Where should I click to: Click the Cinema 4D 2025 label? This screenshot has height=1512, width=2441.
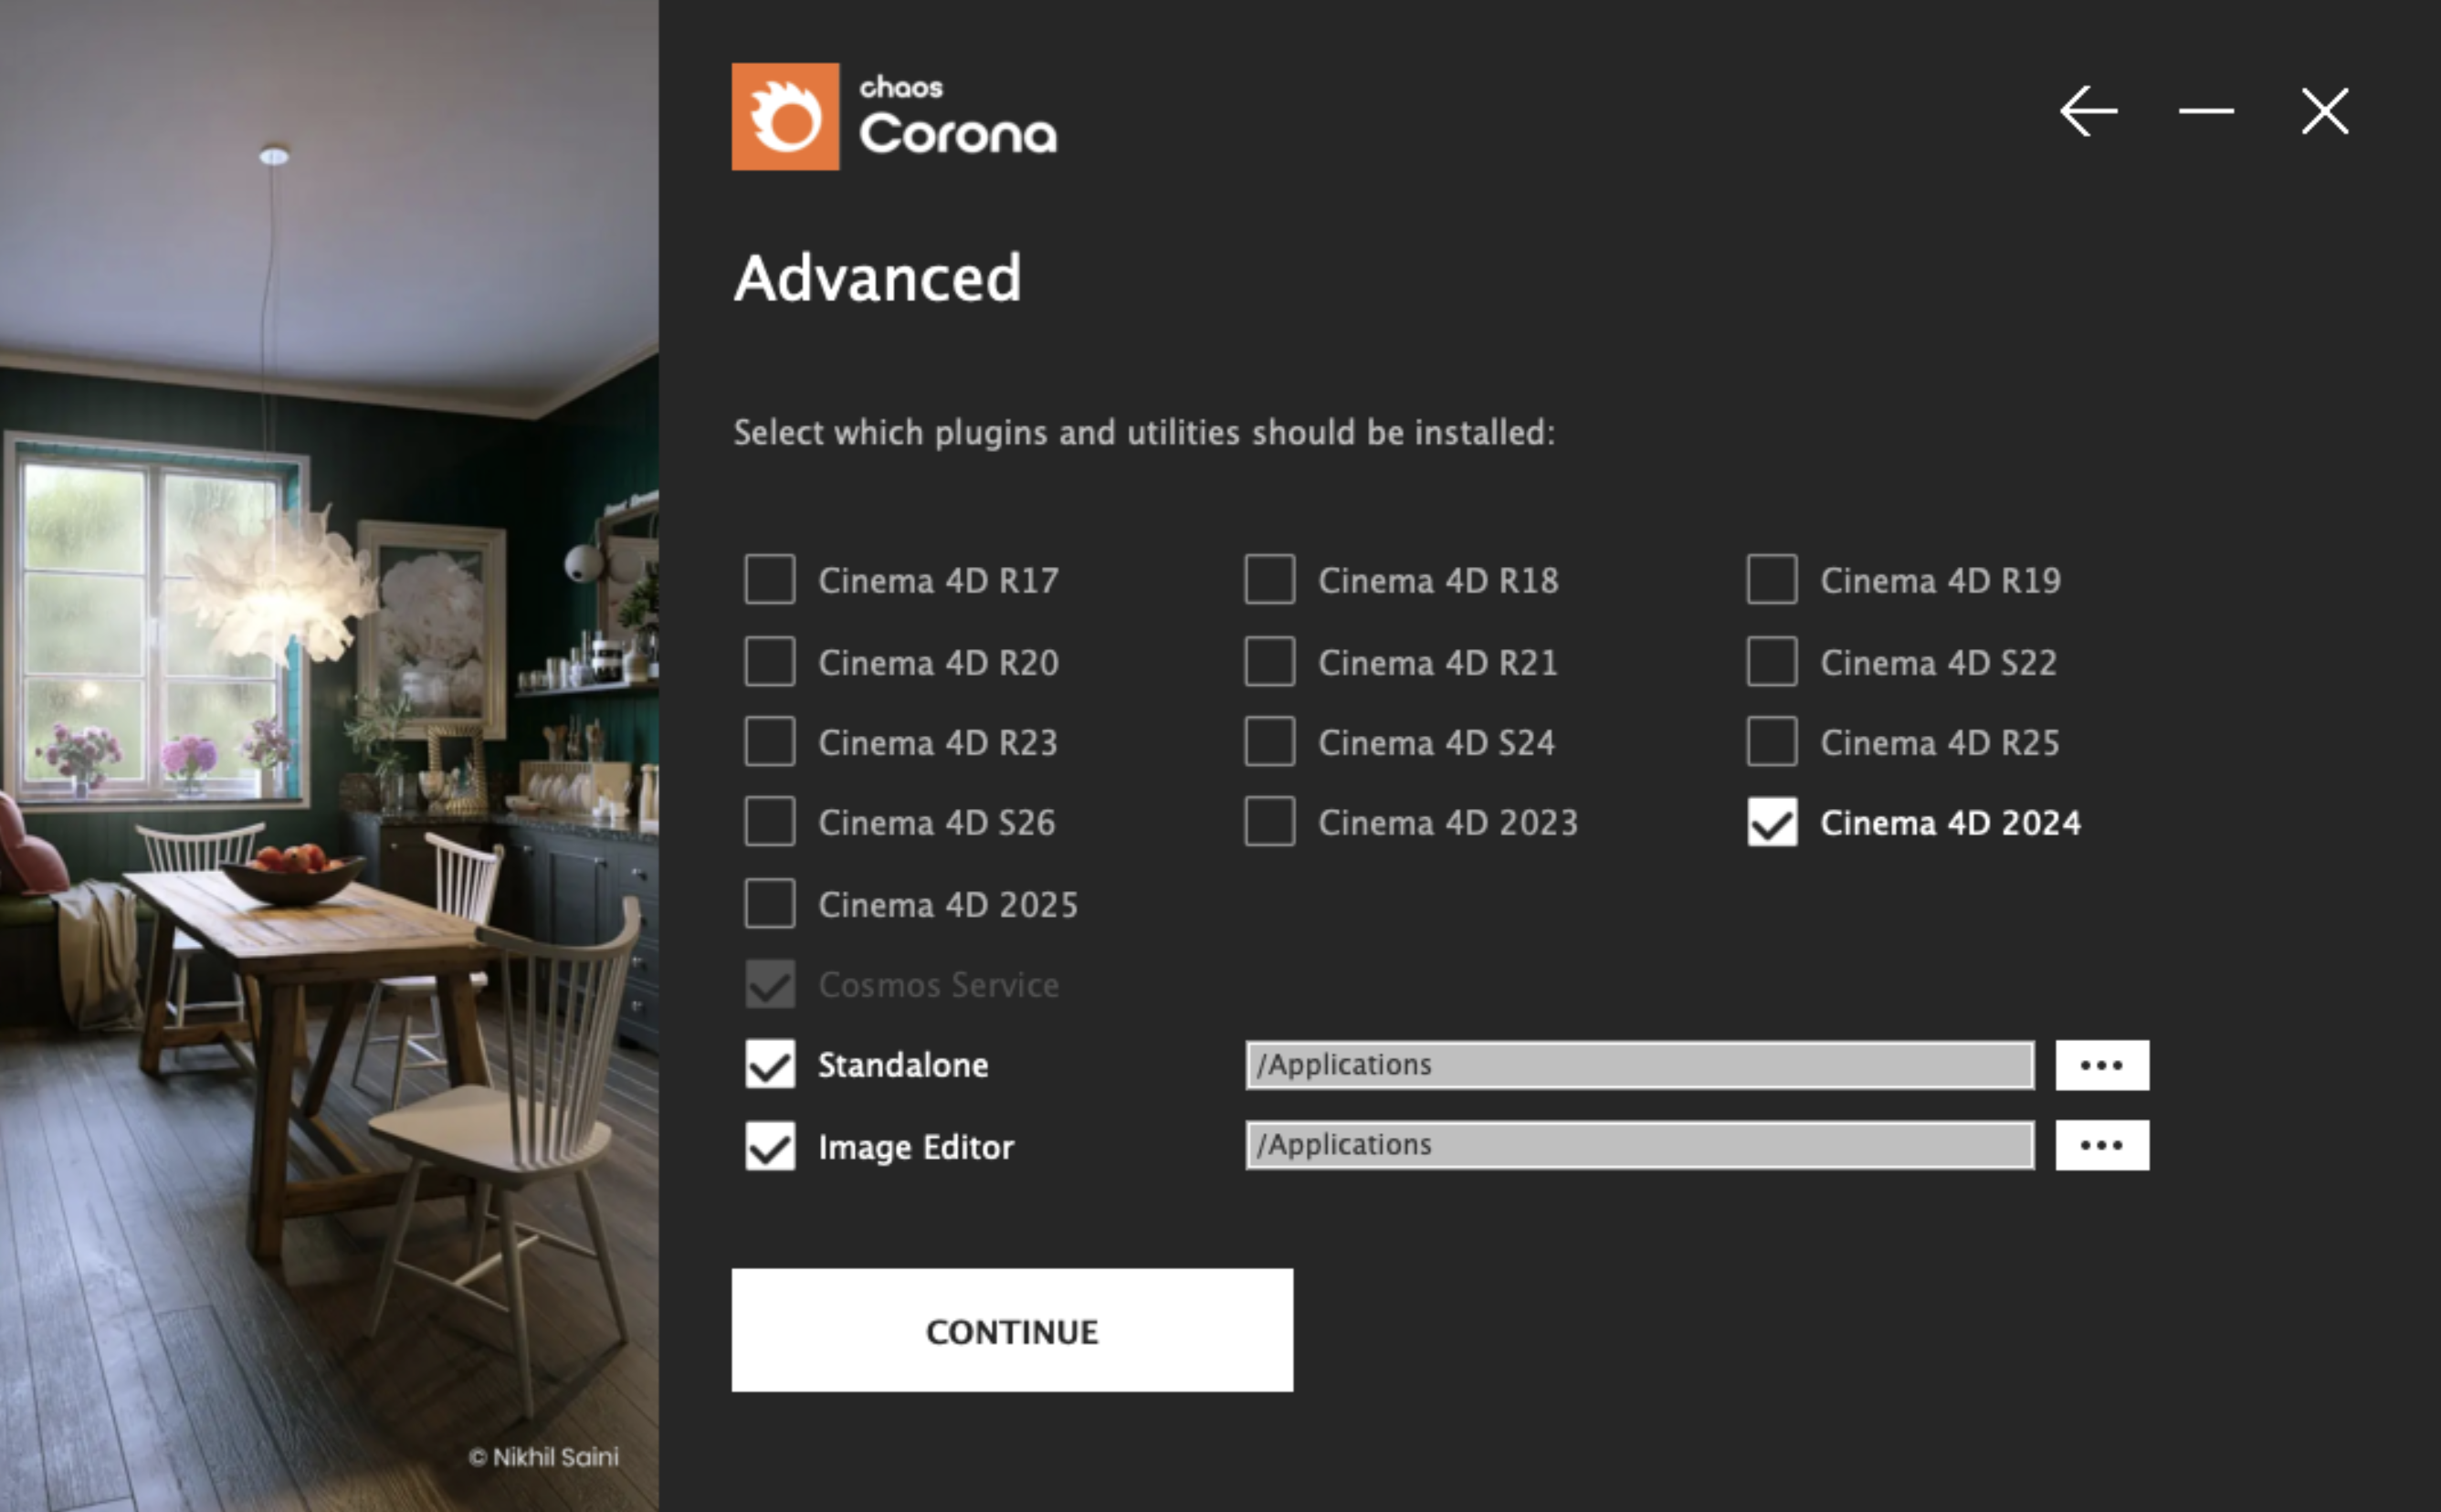pyautogui.click(x=948, y=904)
